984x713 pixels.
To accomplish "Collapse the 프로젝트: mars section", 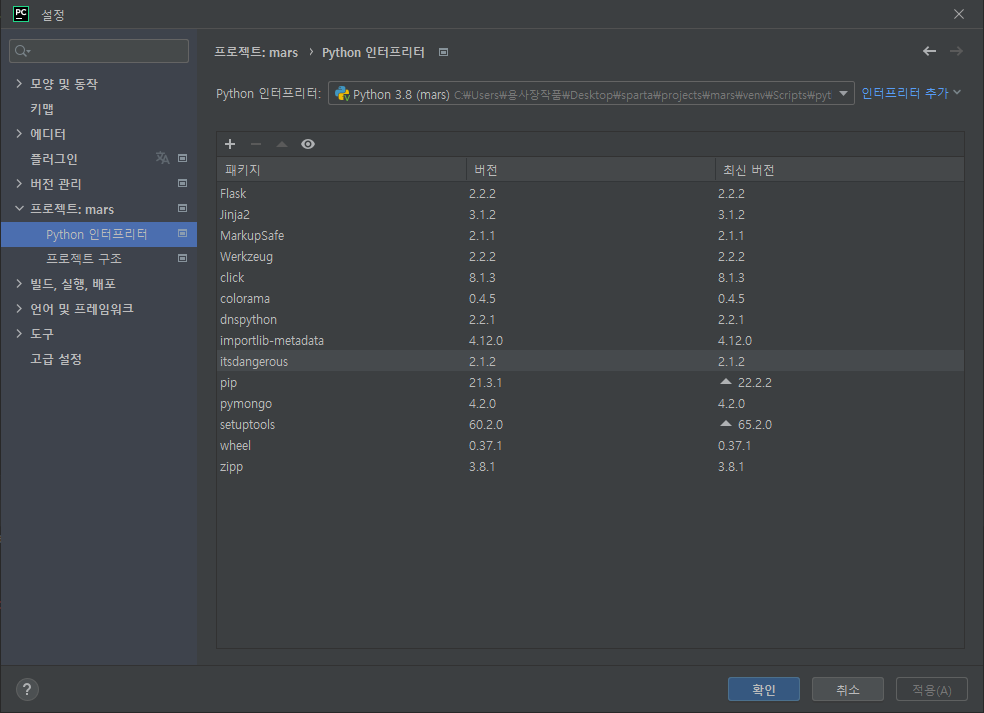I will click(x=19, y=208).
